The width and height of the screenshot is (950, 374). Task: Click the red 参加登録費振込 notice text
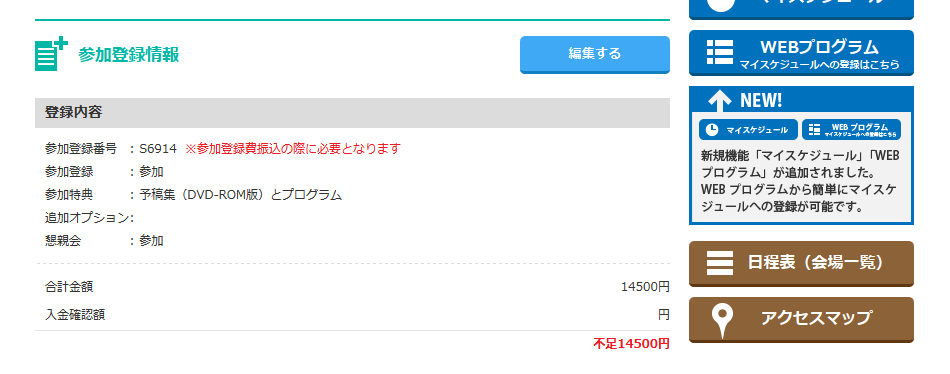293,149
